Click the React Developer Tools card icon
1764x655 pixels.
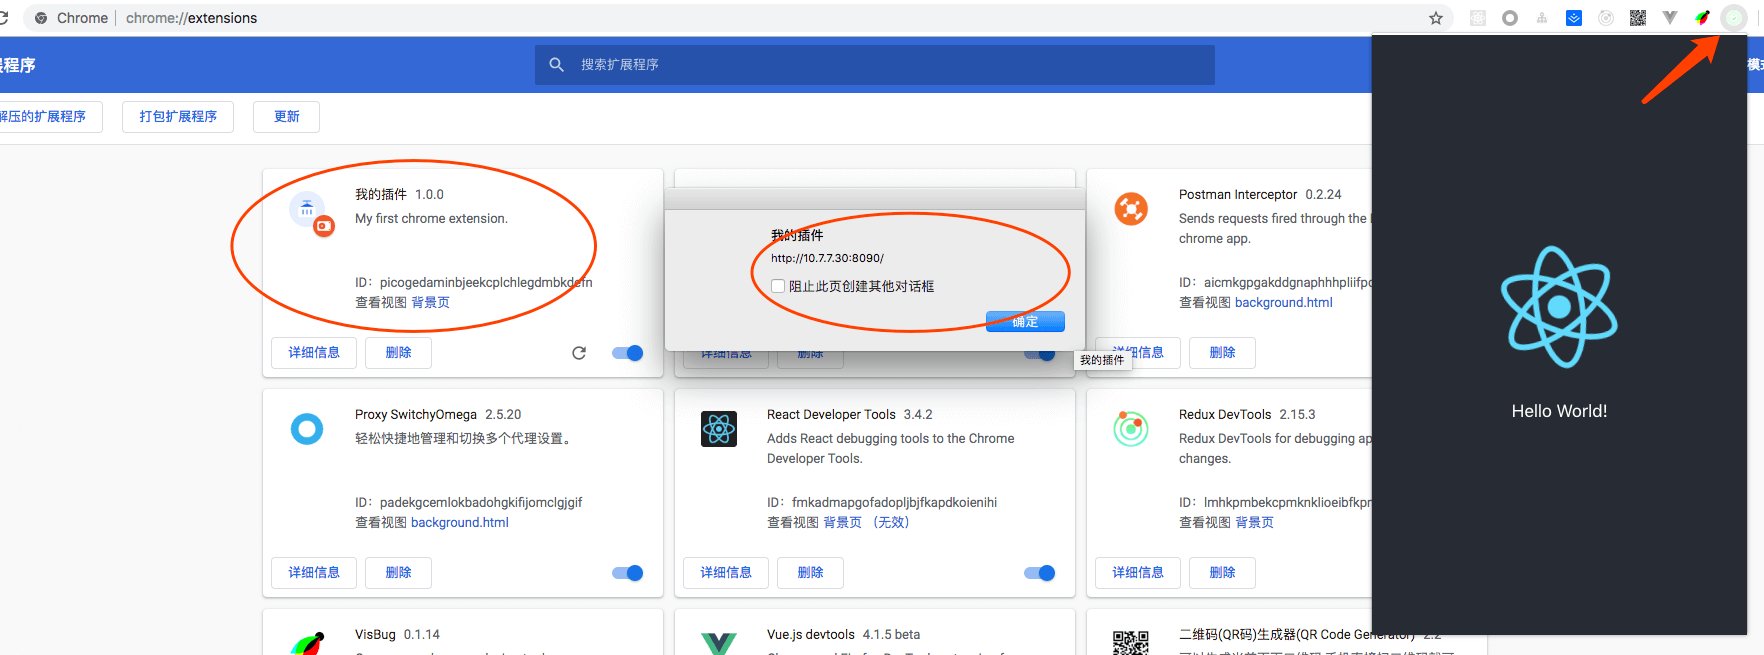pyautogui.click(x=719, y=429)
